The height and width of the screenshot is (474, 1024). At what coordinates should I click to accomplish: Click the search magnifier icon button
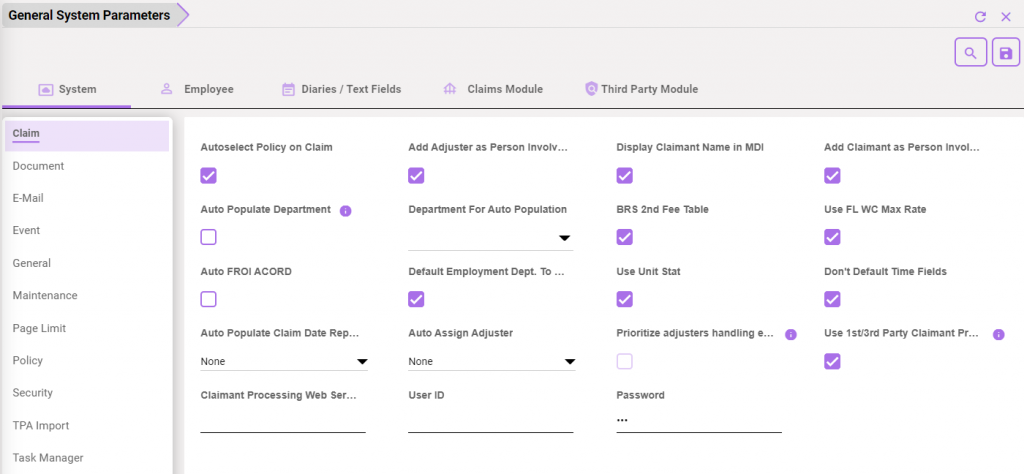pyautogui.click(x=970, y=53)
